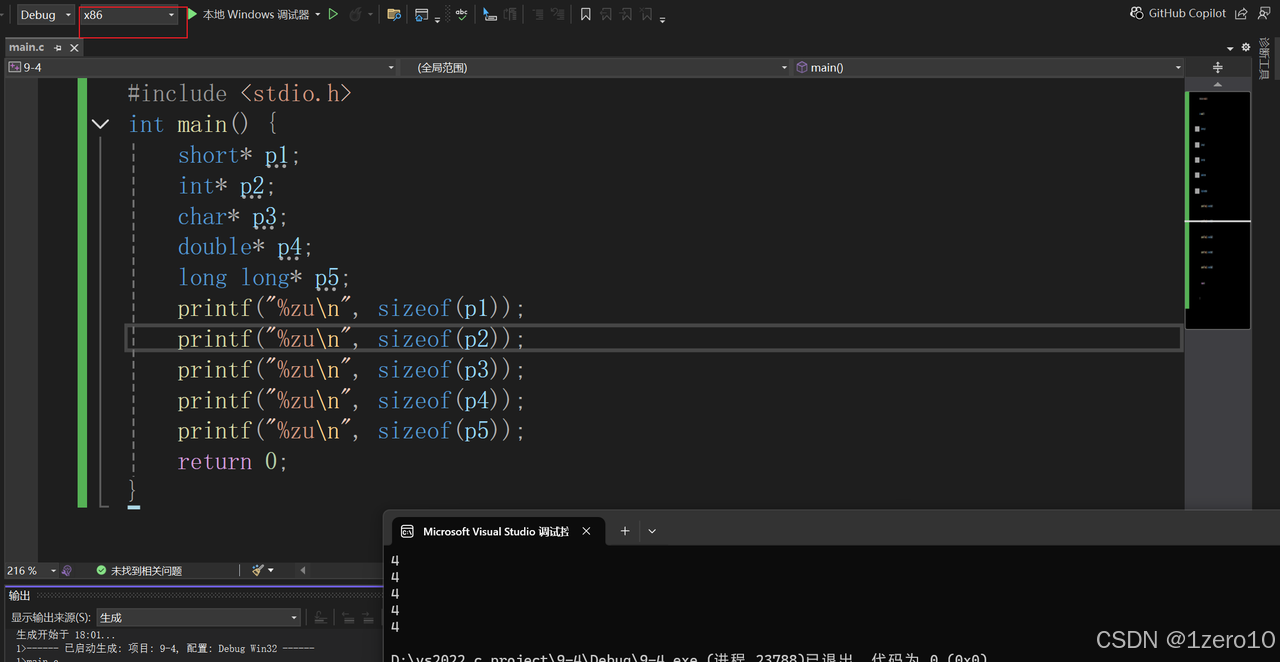Image resolution: width=1280 pixels, height=662 pixels.
Task: Open the document tab list arrow
Action: coord(1230,48)
